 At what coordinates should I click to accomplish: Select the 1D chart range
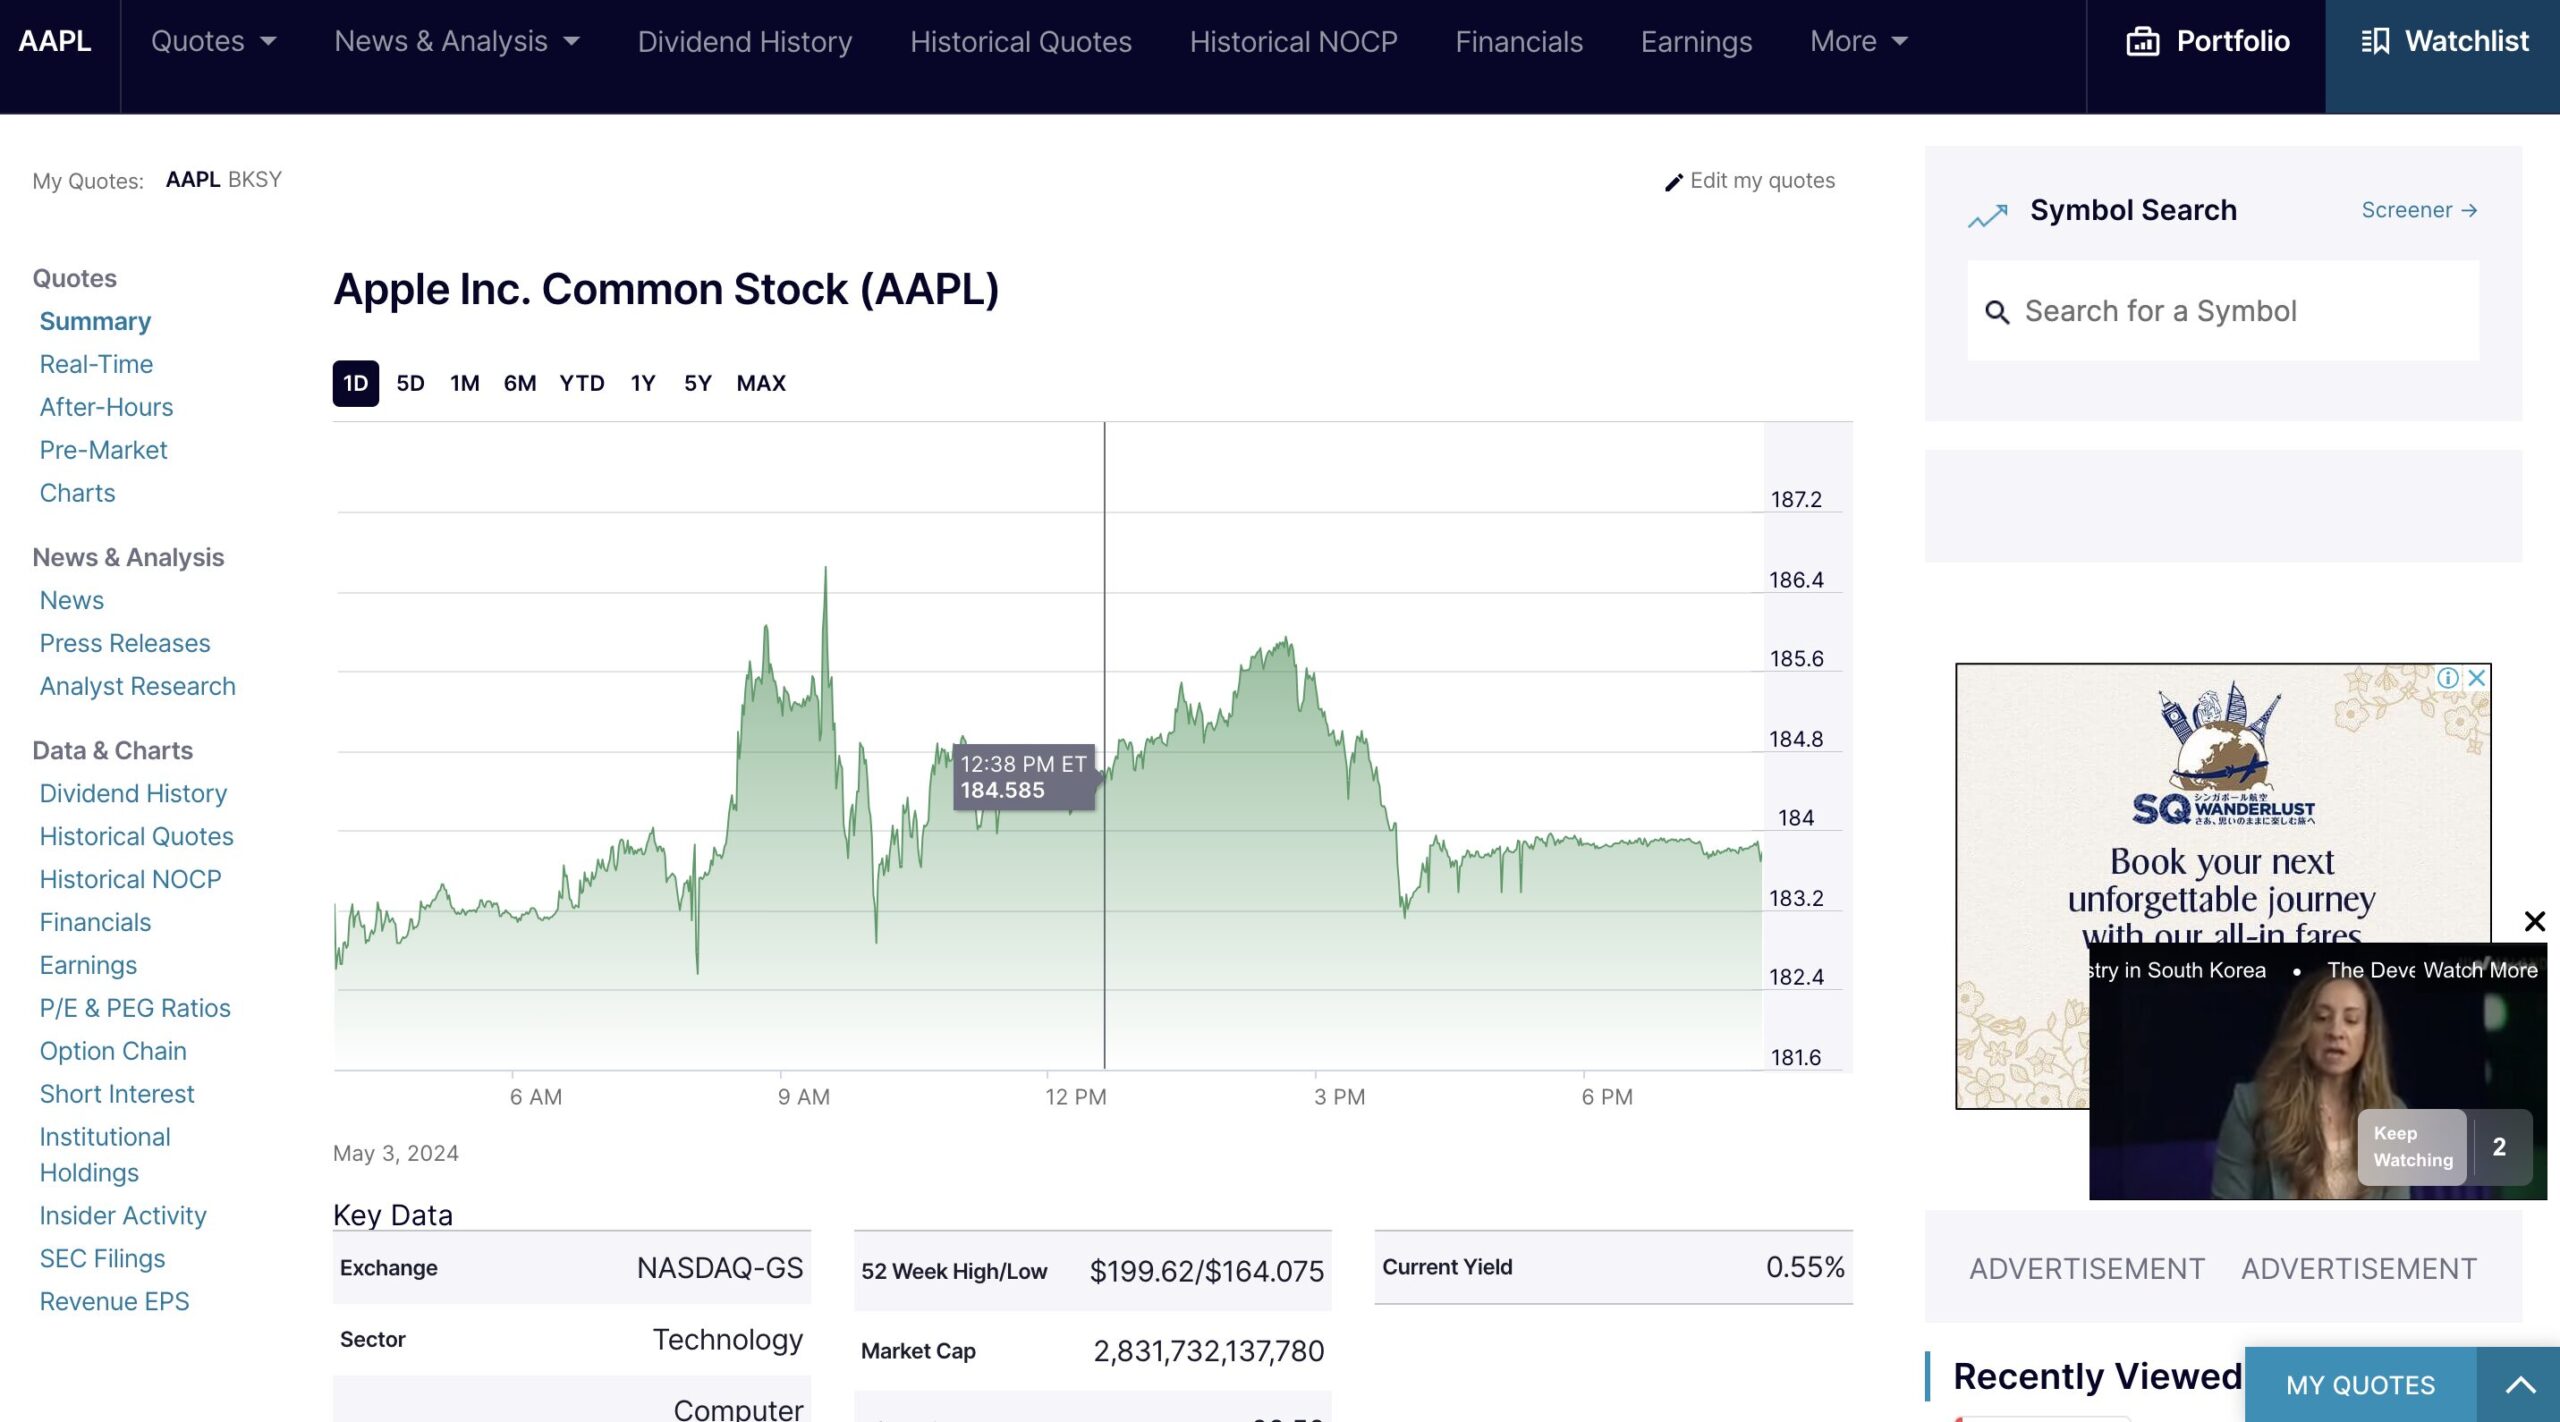tap(355, 383)
